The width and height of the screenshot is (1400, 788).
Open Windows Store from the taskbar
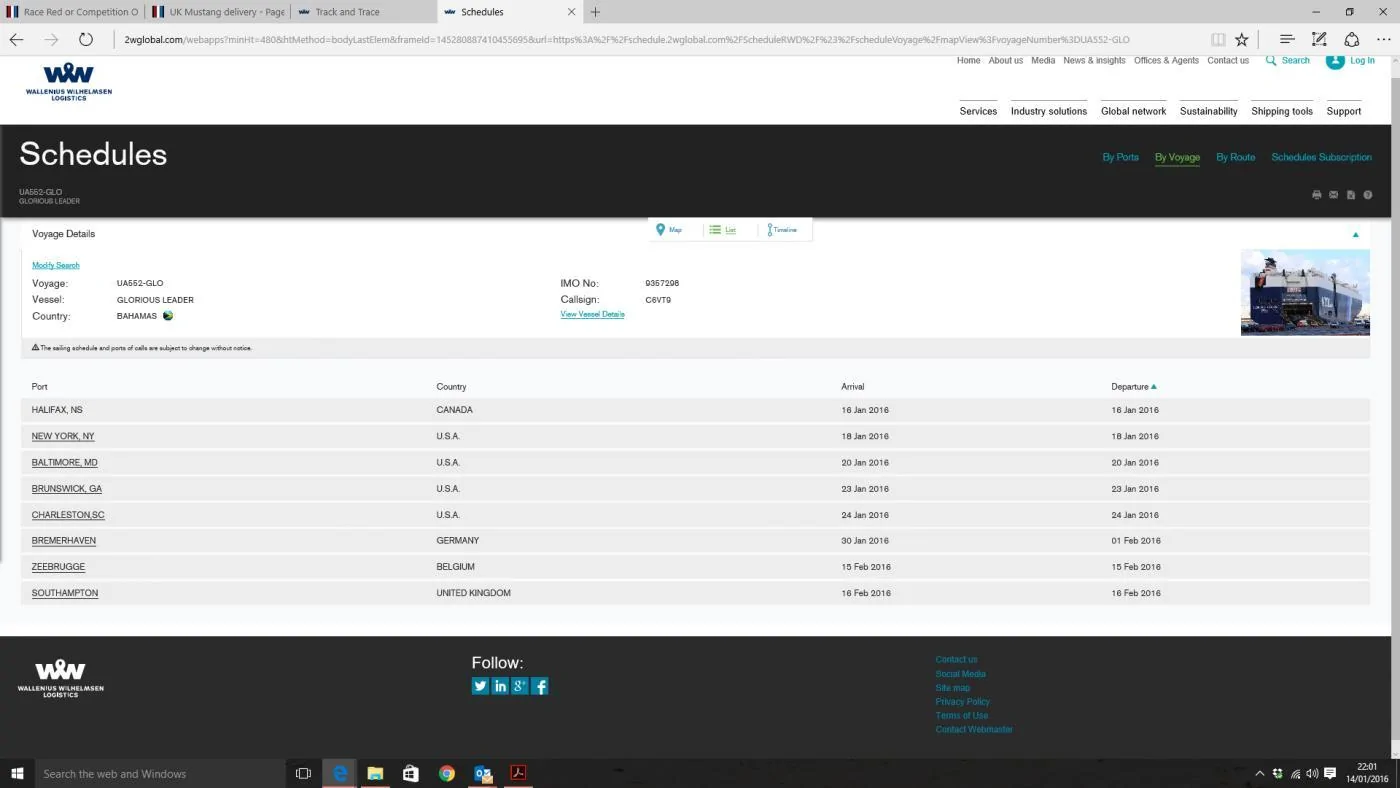pos(411,773)
